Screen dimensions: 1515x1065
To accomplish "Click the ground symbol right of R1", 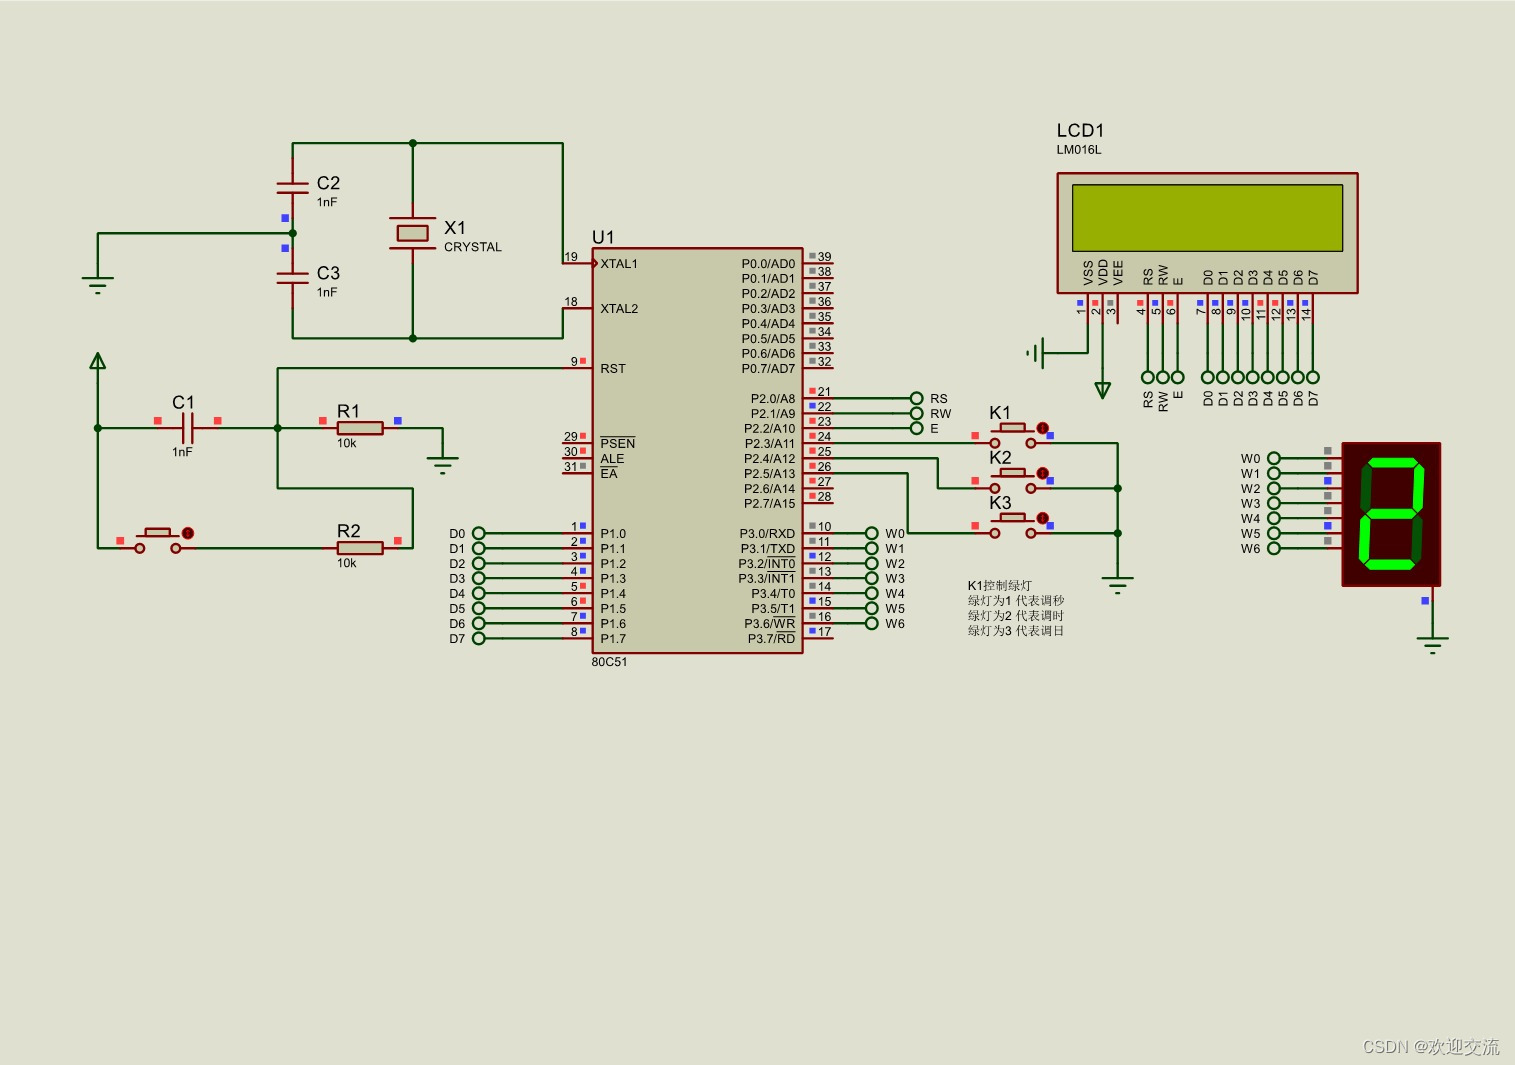I will [442, 464].
